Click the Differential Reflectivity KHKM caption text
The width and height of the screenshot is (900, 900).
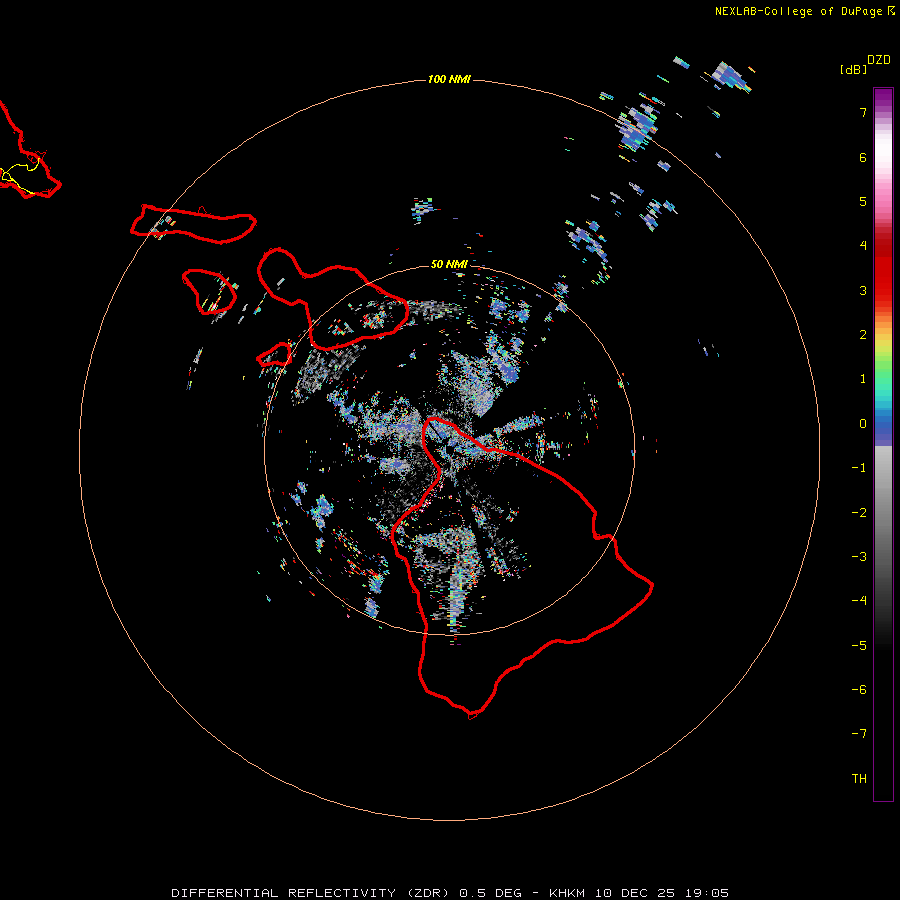coord(450,893)
